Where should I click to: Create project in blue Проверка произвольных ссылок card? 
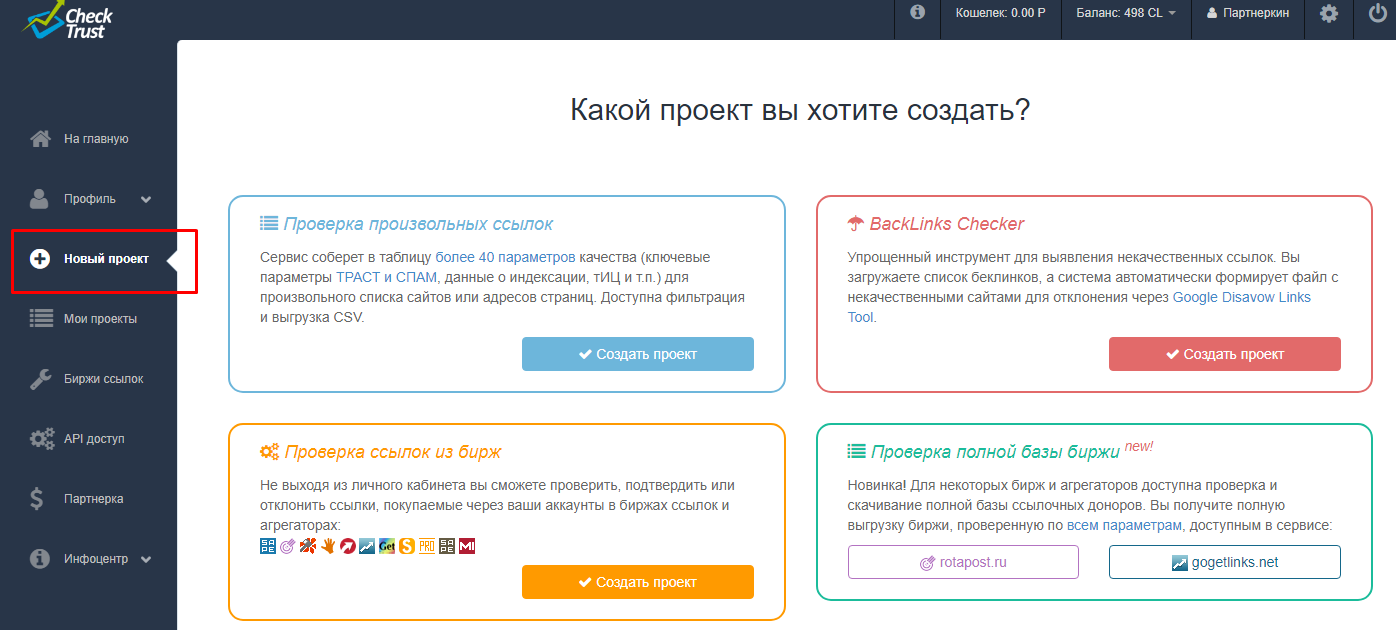tap(638, 354)
